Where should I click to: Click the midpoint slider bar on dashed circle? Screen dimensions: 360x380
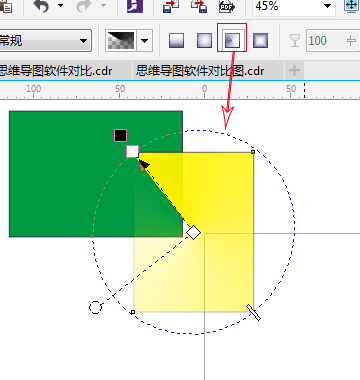254,312
